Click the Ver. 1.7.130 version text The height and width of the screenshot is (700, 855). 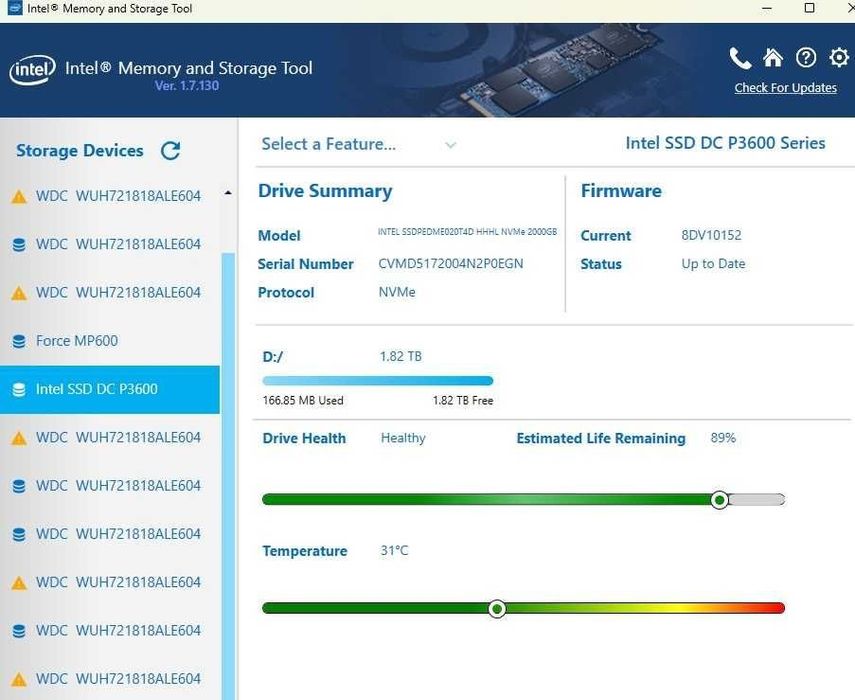(186, 86)
